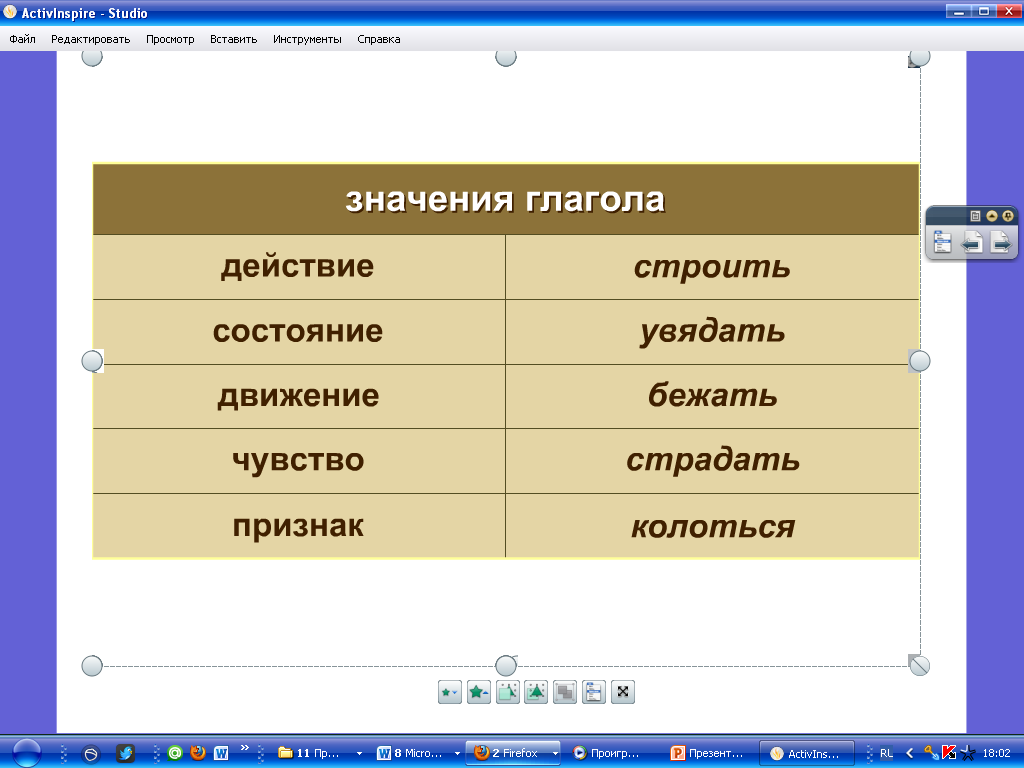The height and width of the screenshot is (768, 1024).
Task: Open the Инструменты menu
Action: tap(307, 40)
